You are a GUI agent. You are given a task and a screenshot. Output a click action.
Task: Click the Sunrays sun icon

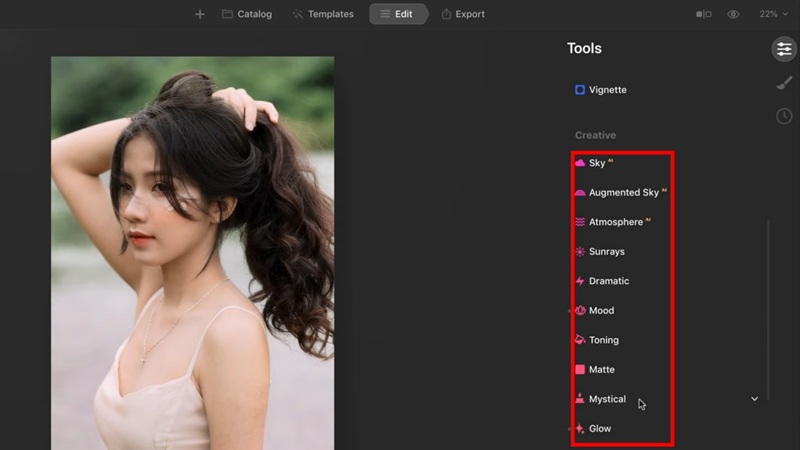coord(580,252)
